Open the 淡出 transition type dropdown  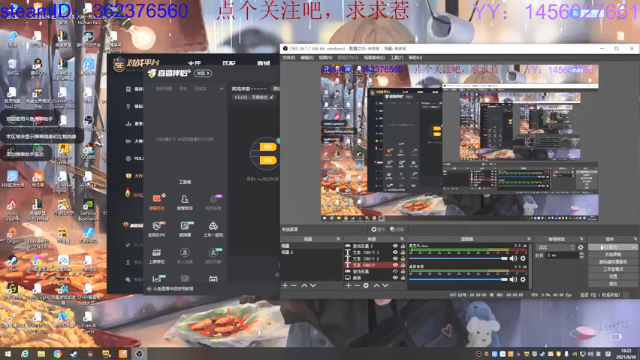pyautogui.click(x=556, y=247)
